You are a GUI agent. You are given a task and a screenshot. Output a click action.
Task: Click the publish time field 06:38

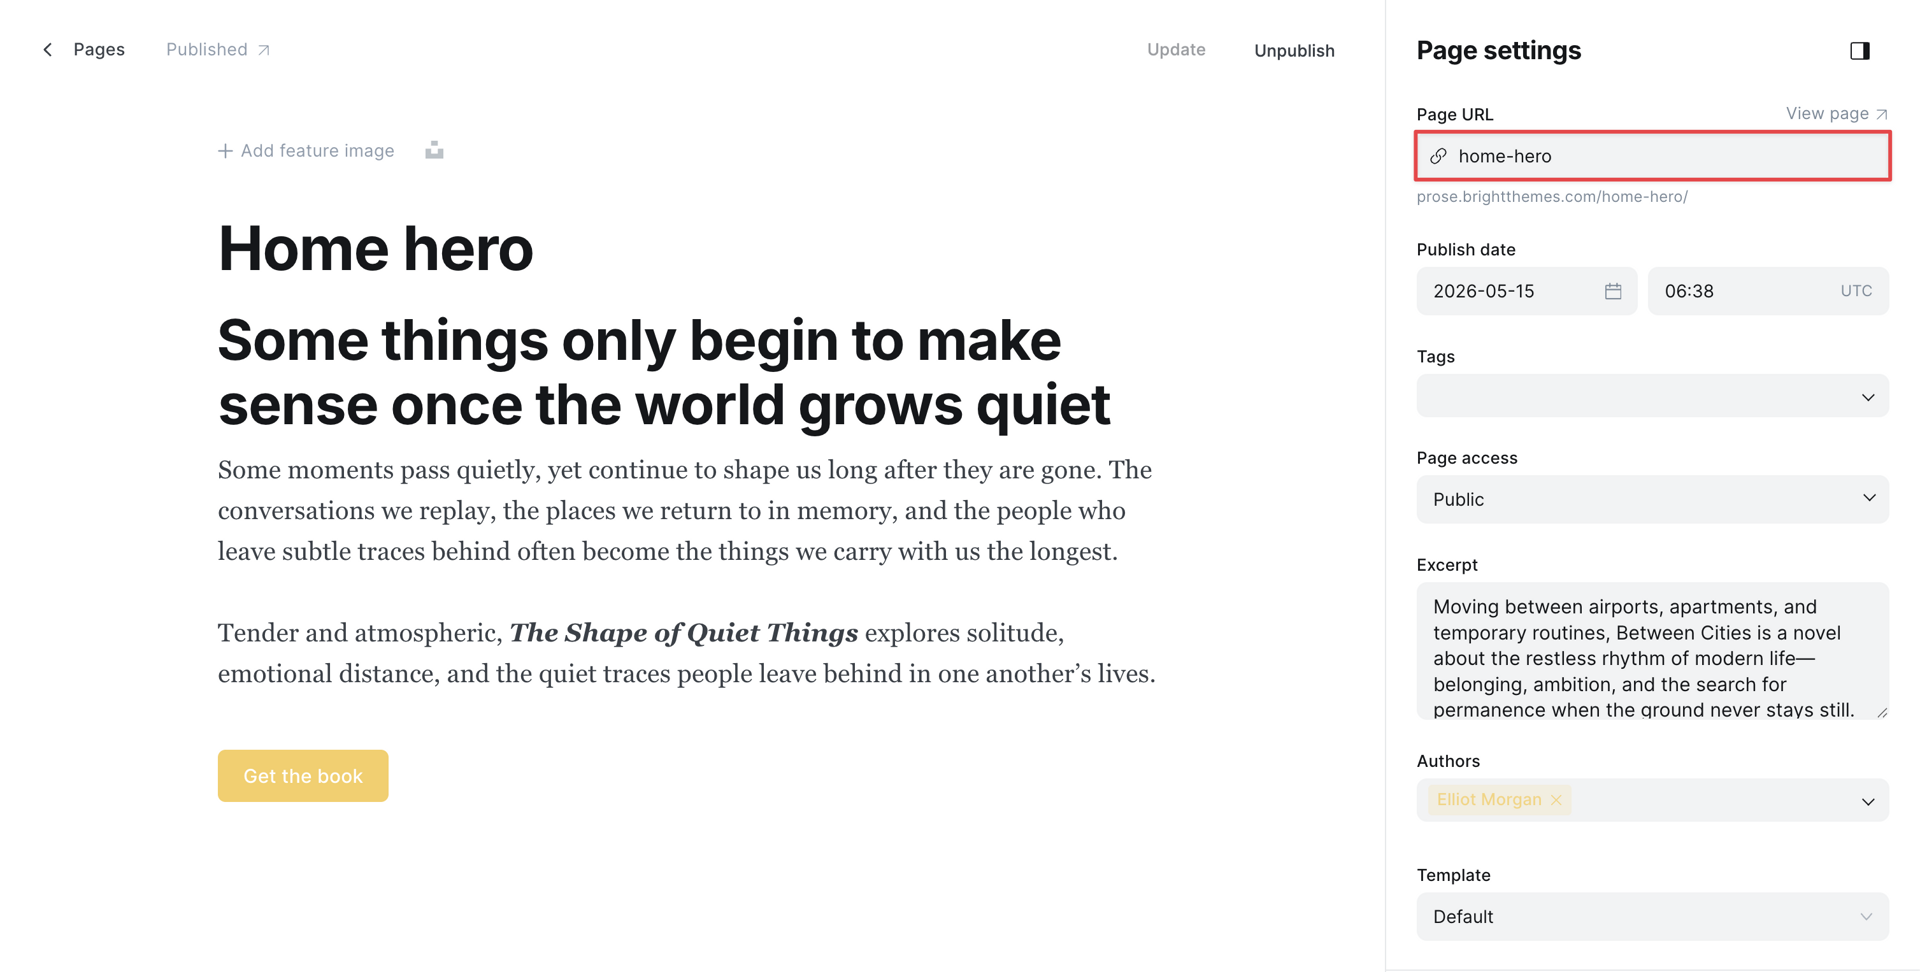[1768, 291]
